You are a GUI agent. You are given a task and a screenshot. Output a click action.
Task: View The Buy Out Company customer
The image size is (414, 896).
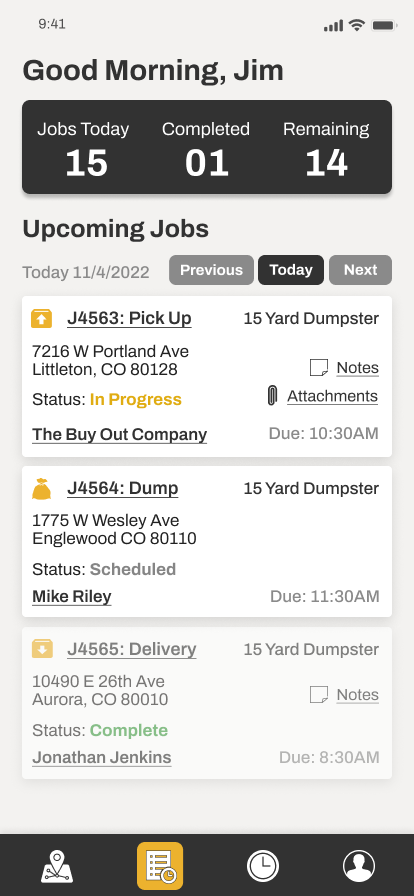(120, 434)
